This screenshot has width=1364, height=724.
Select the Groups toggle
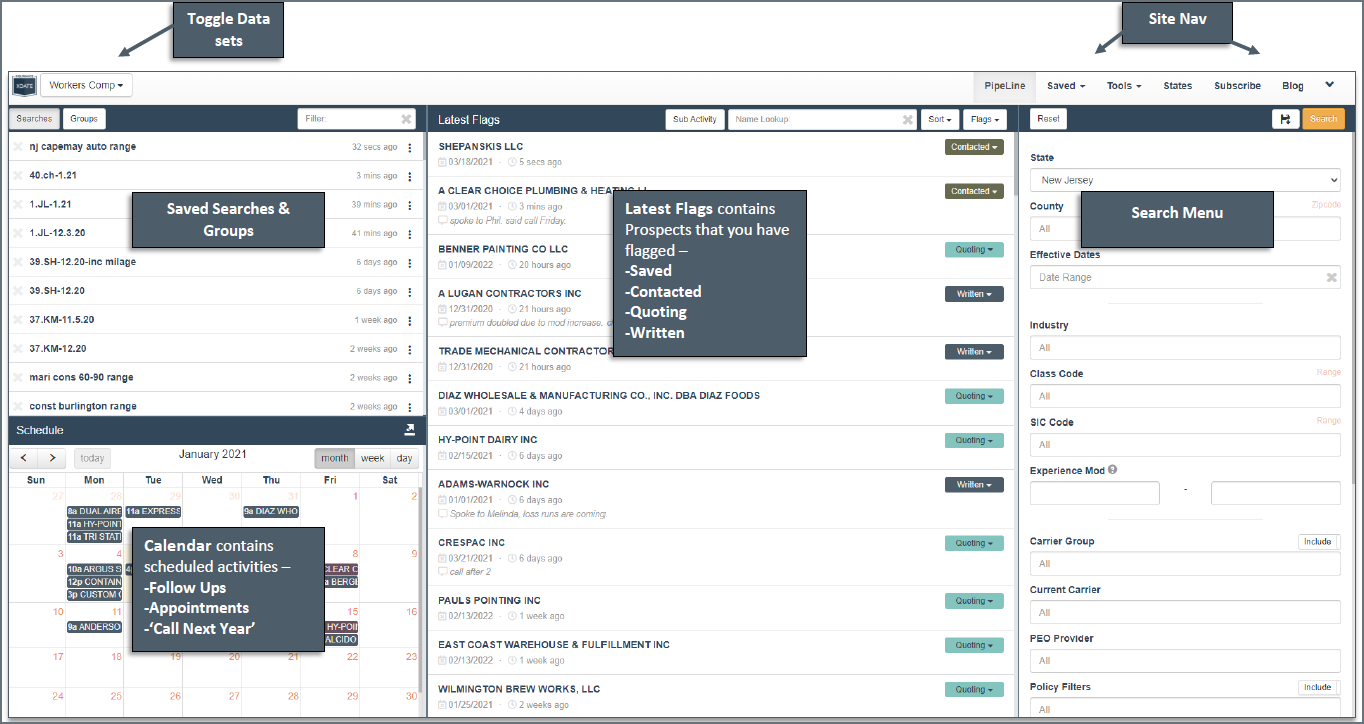tap(84, 119)
